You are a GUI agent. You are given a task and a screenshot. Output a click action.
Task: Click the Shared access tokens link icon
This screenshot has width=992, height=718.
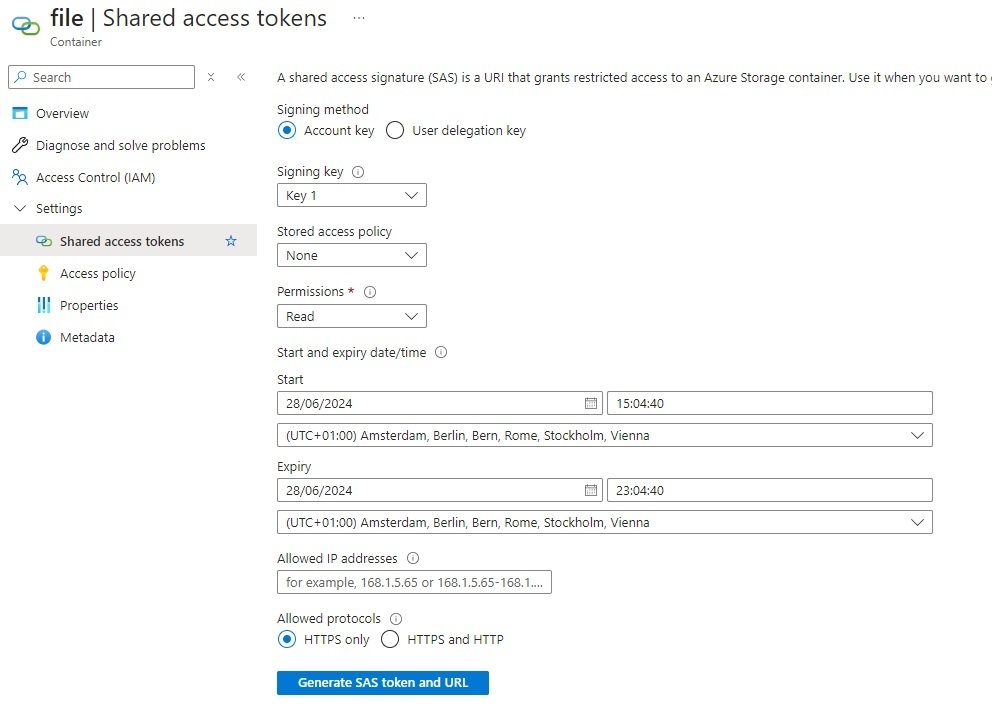[45, 241]
